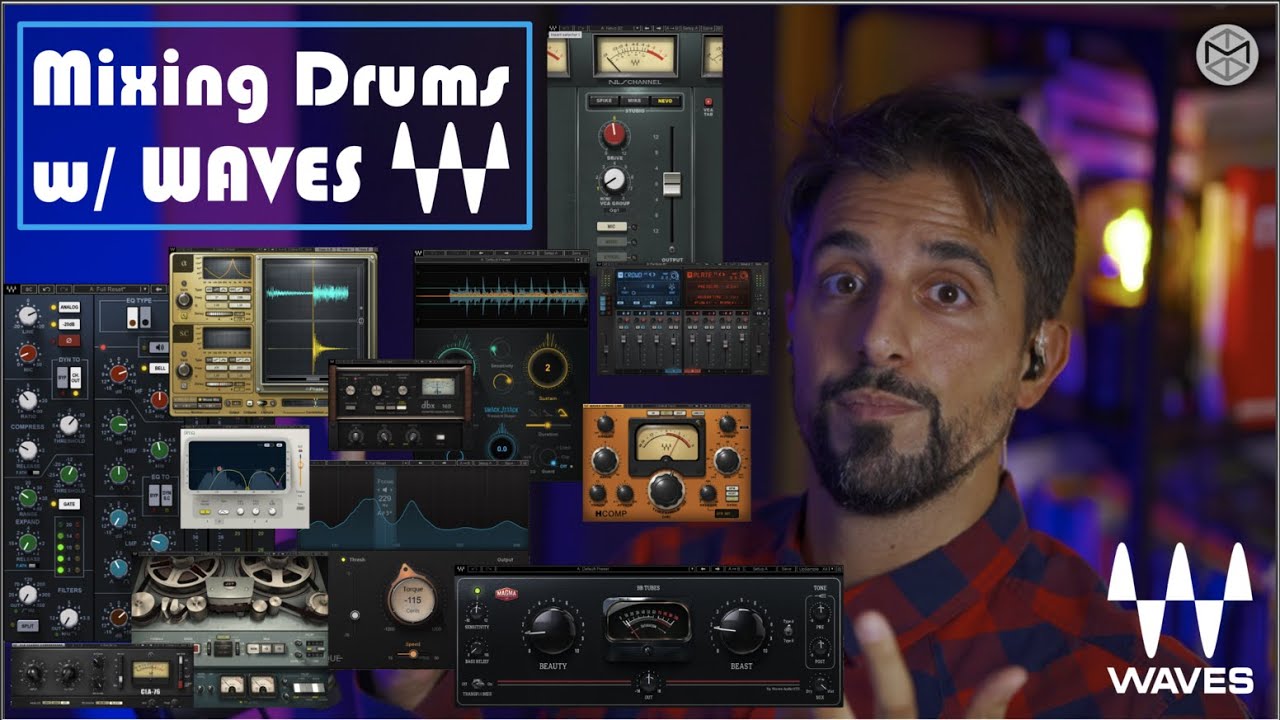This screenshot has width=1280, height=720.
Task: Click the large Waves logo at bottom right
Action: point(1179,619)
